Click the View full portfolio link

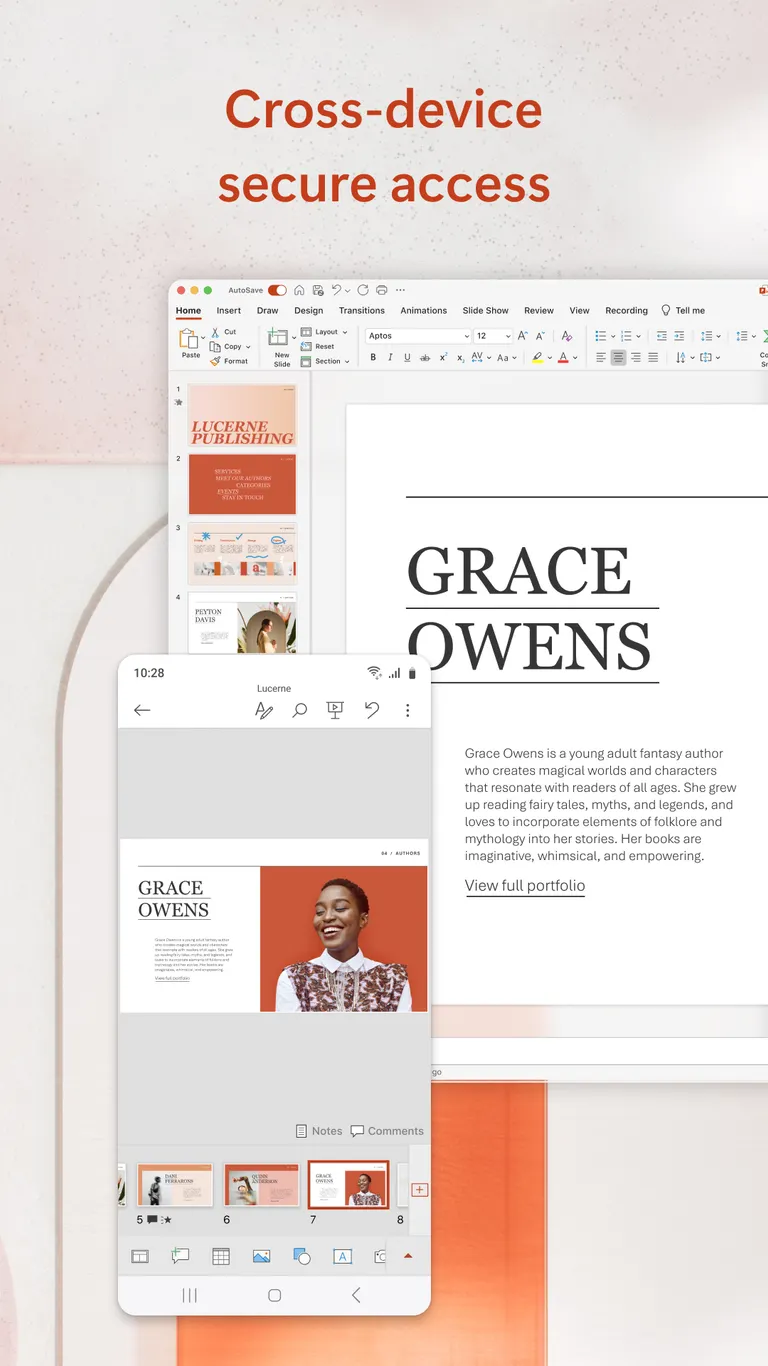click(525, 885)
